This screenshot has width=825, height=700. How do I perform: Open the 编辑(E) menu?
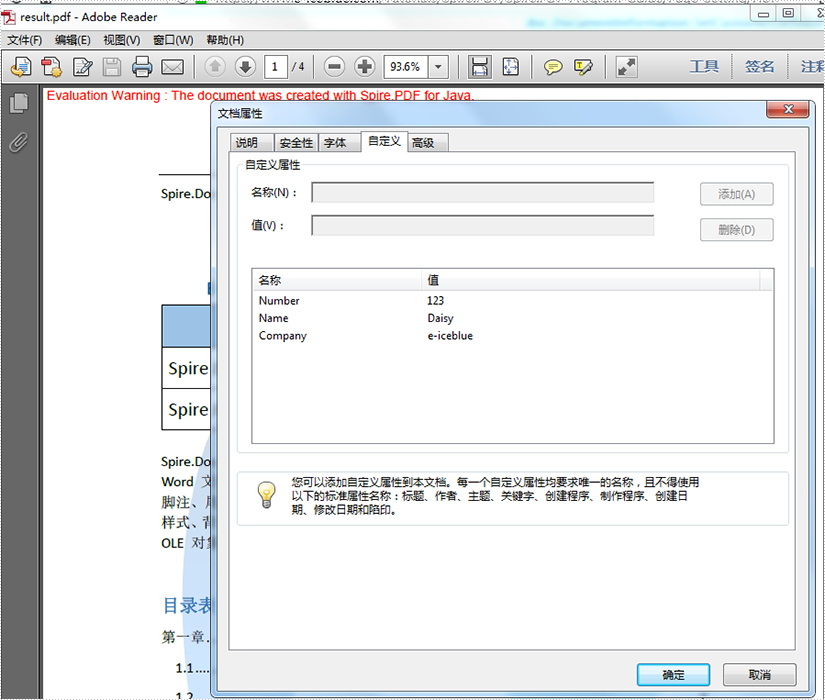pyautogui.click(x=73, y=40)
